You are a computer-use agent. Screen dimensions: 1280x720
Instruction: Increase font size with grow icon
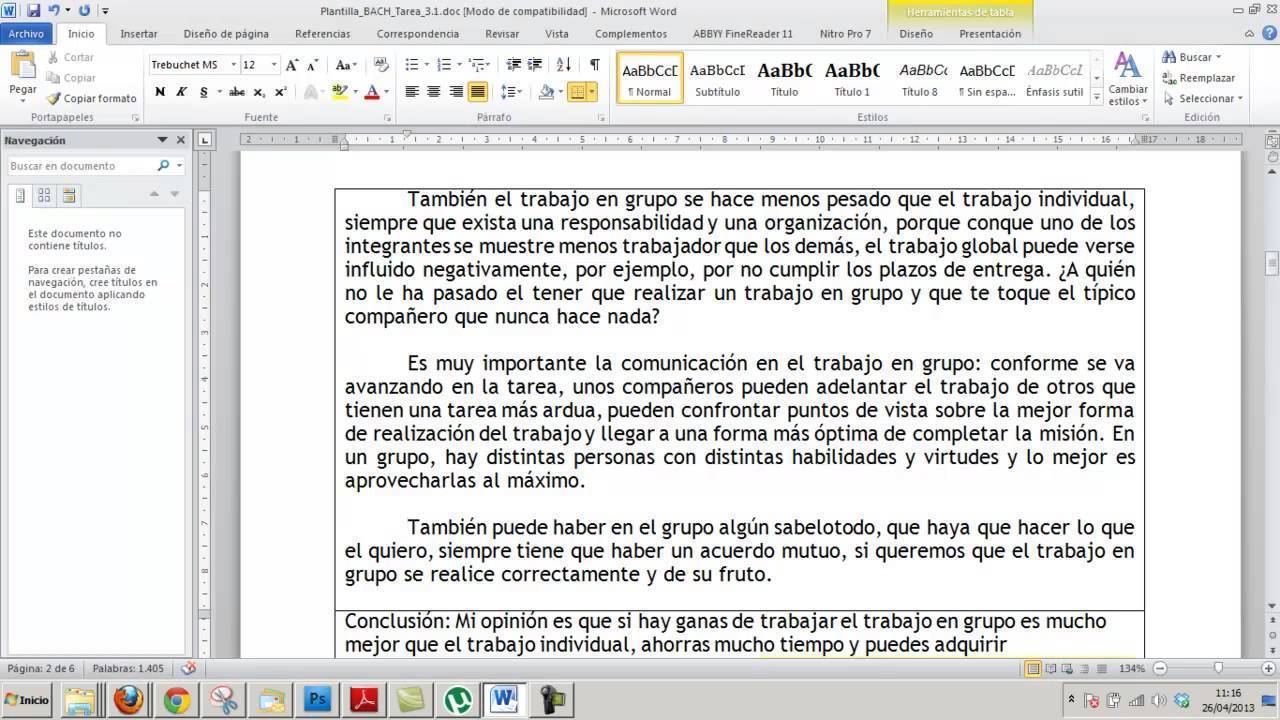(x=292, y=65)
